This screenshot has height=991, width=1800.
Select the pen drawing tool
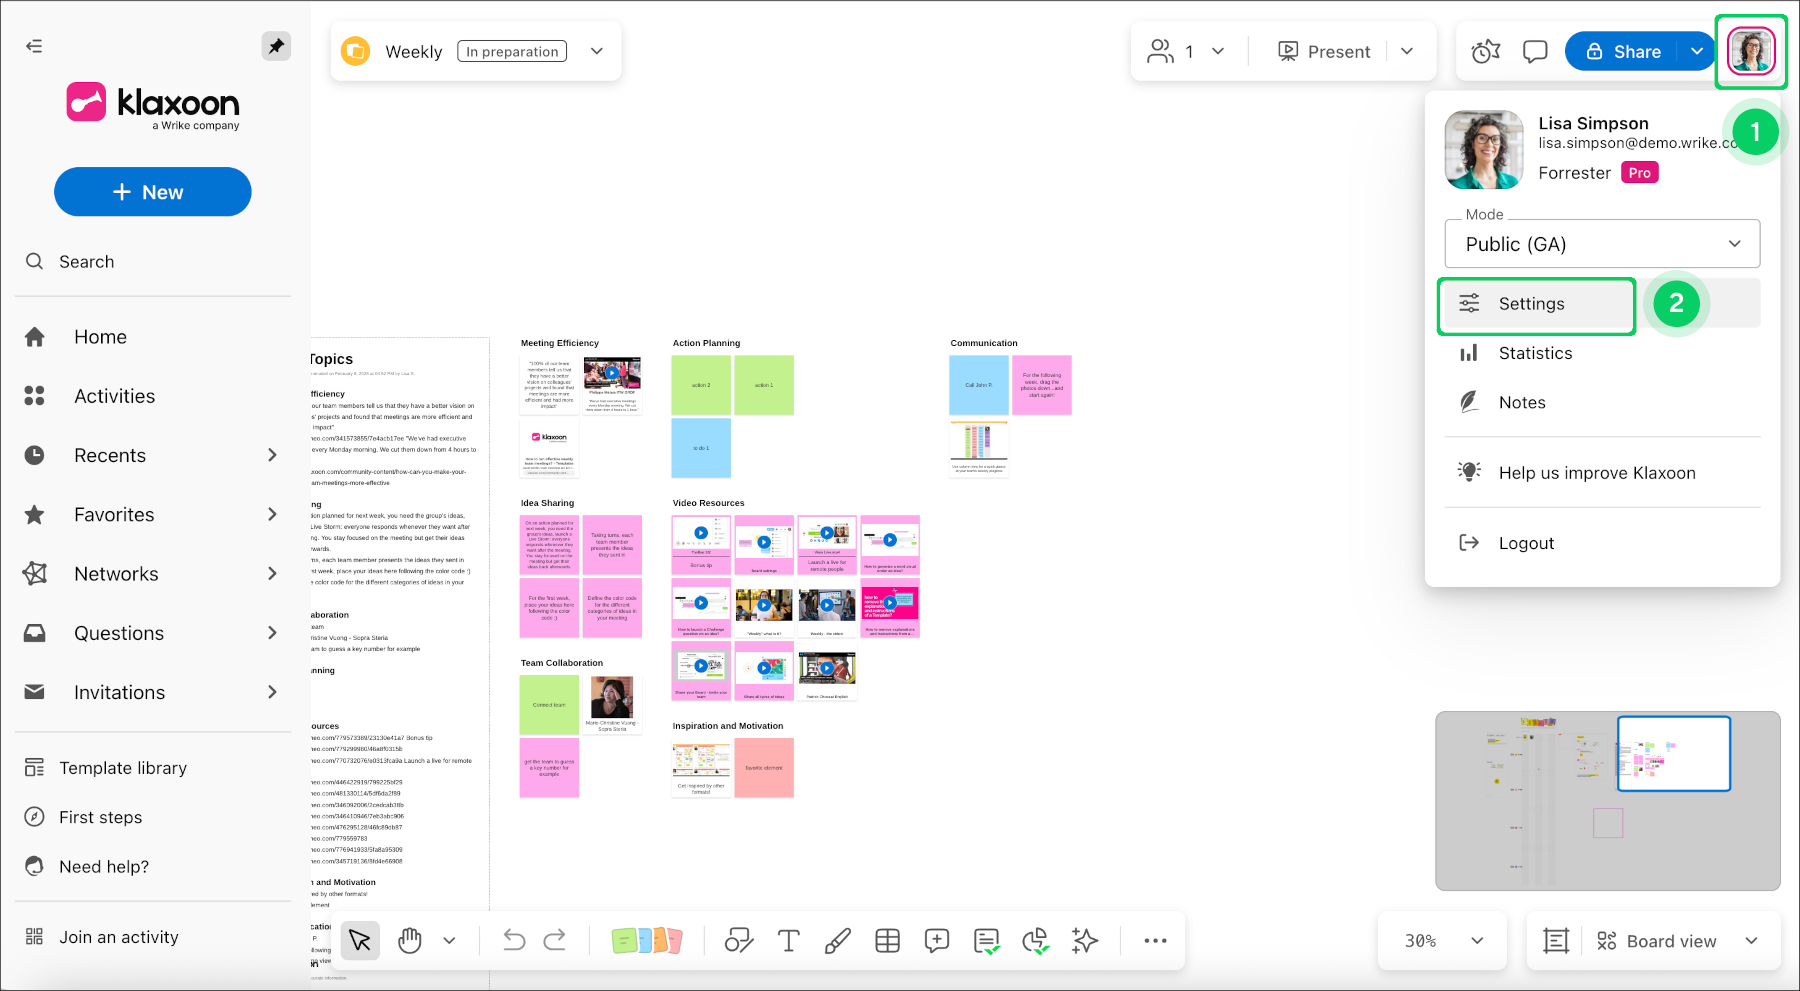pos(837,940)
